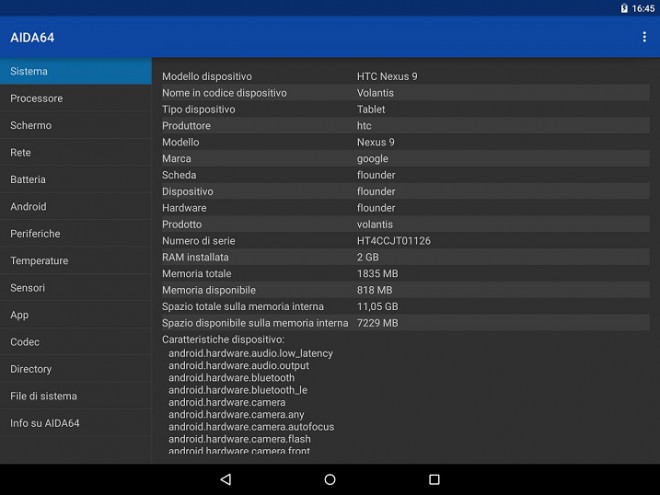This screenshot has width=660, height=495.
Task: Select android.hardware.audio.output entry
Action: tap(239, 365)
